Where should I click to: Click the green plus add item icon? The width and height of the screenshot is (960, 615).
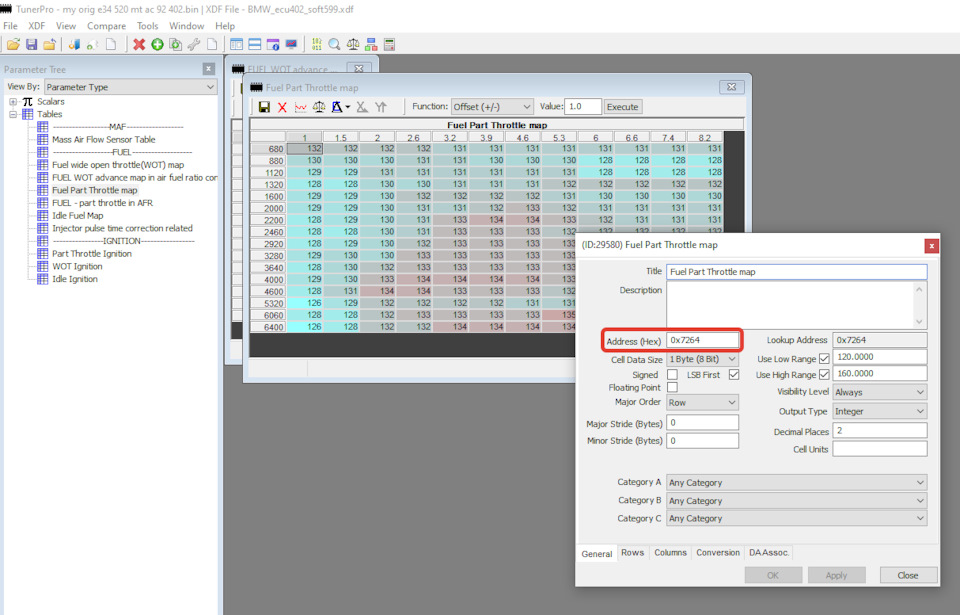tap(157, 44)
